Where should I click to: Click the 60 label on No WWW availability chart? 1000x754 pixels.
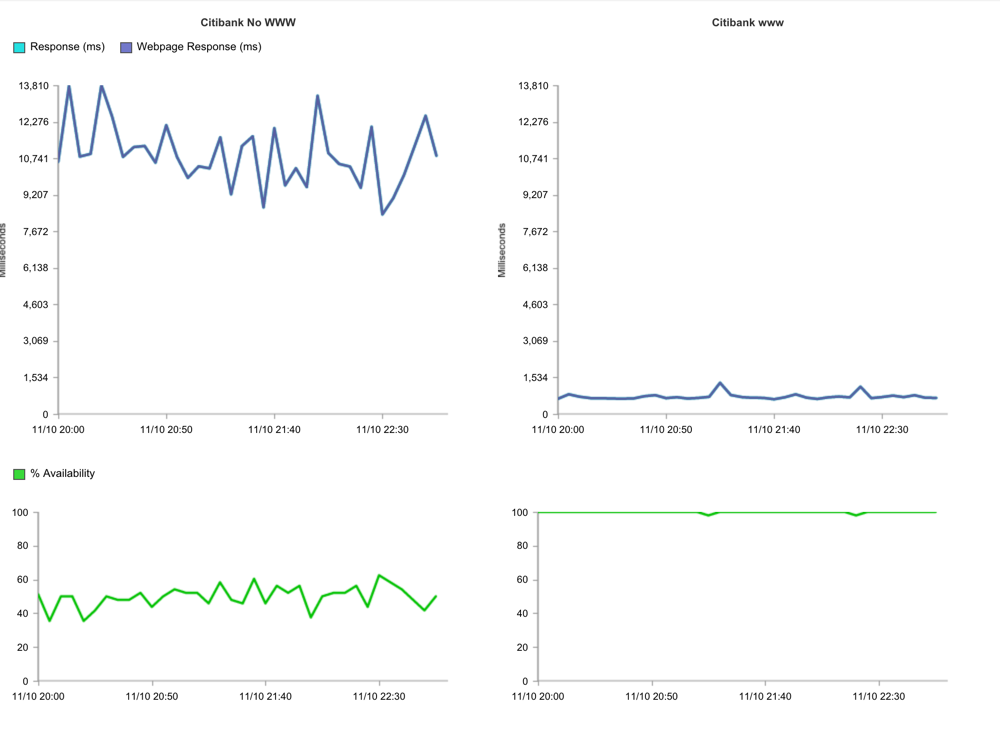[23, 580]
